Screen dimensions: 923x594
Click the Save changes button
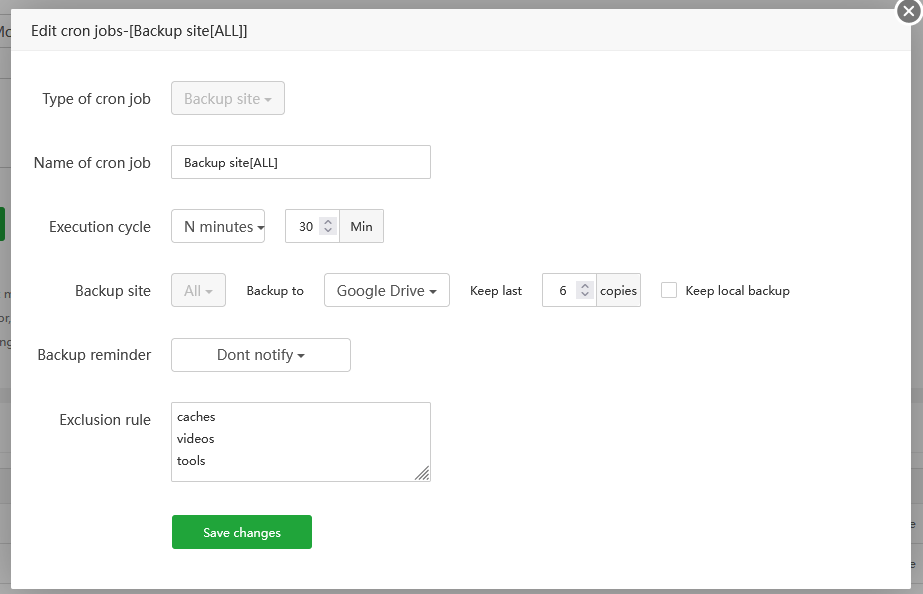click(242, 533)
